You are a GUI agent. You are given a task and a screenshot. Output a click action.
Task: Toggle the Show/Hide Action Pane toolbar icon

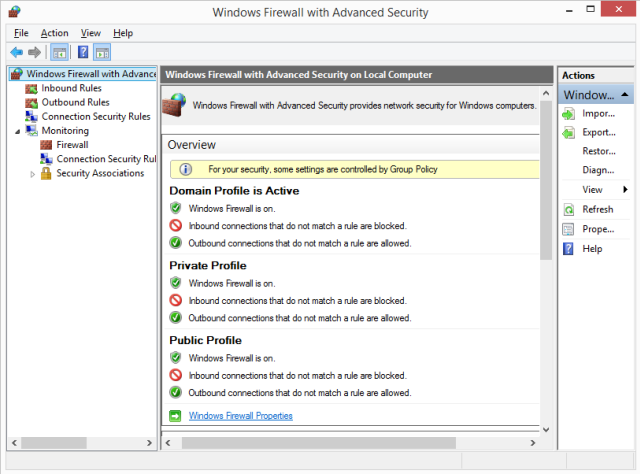point(102,52)
